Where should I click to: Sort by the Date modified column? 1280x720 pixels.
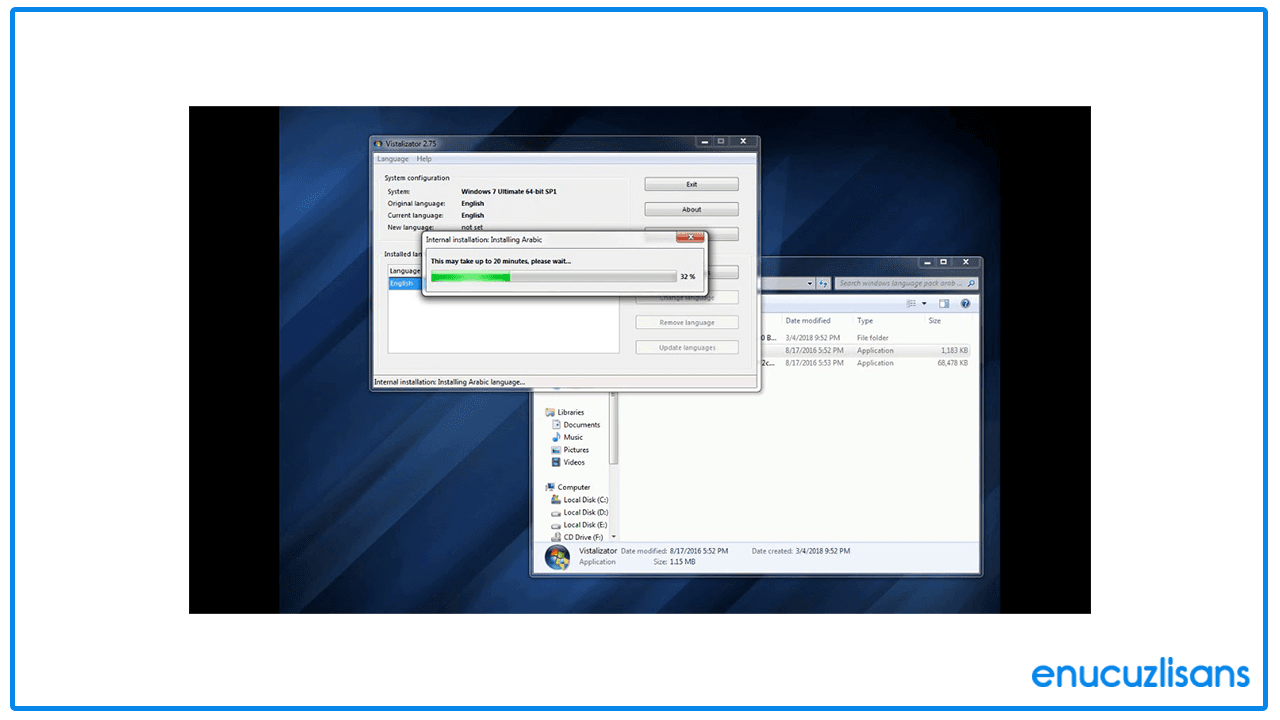[x=808, y=321]
